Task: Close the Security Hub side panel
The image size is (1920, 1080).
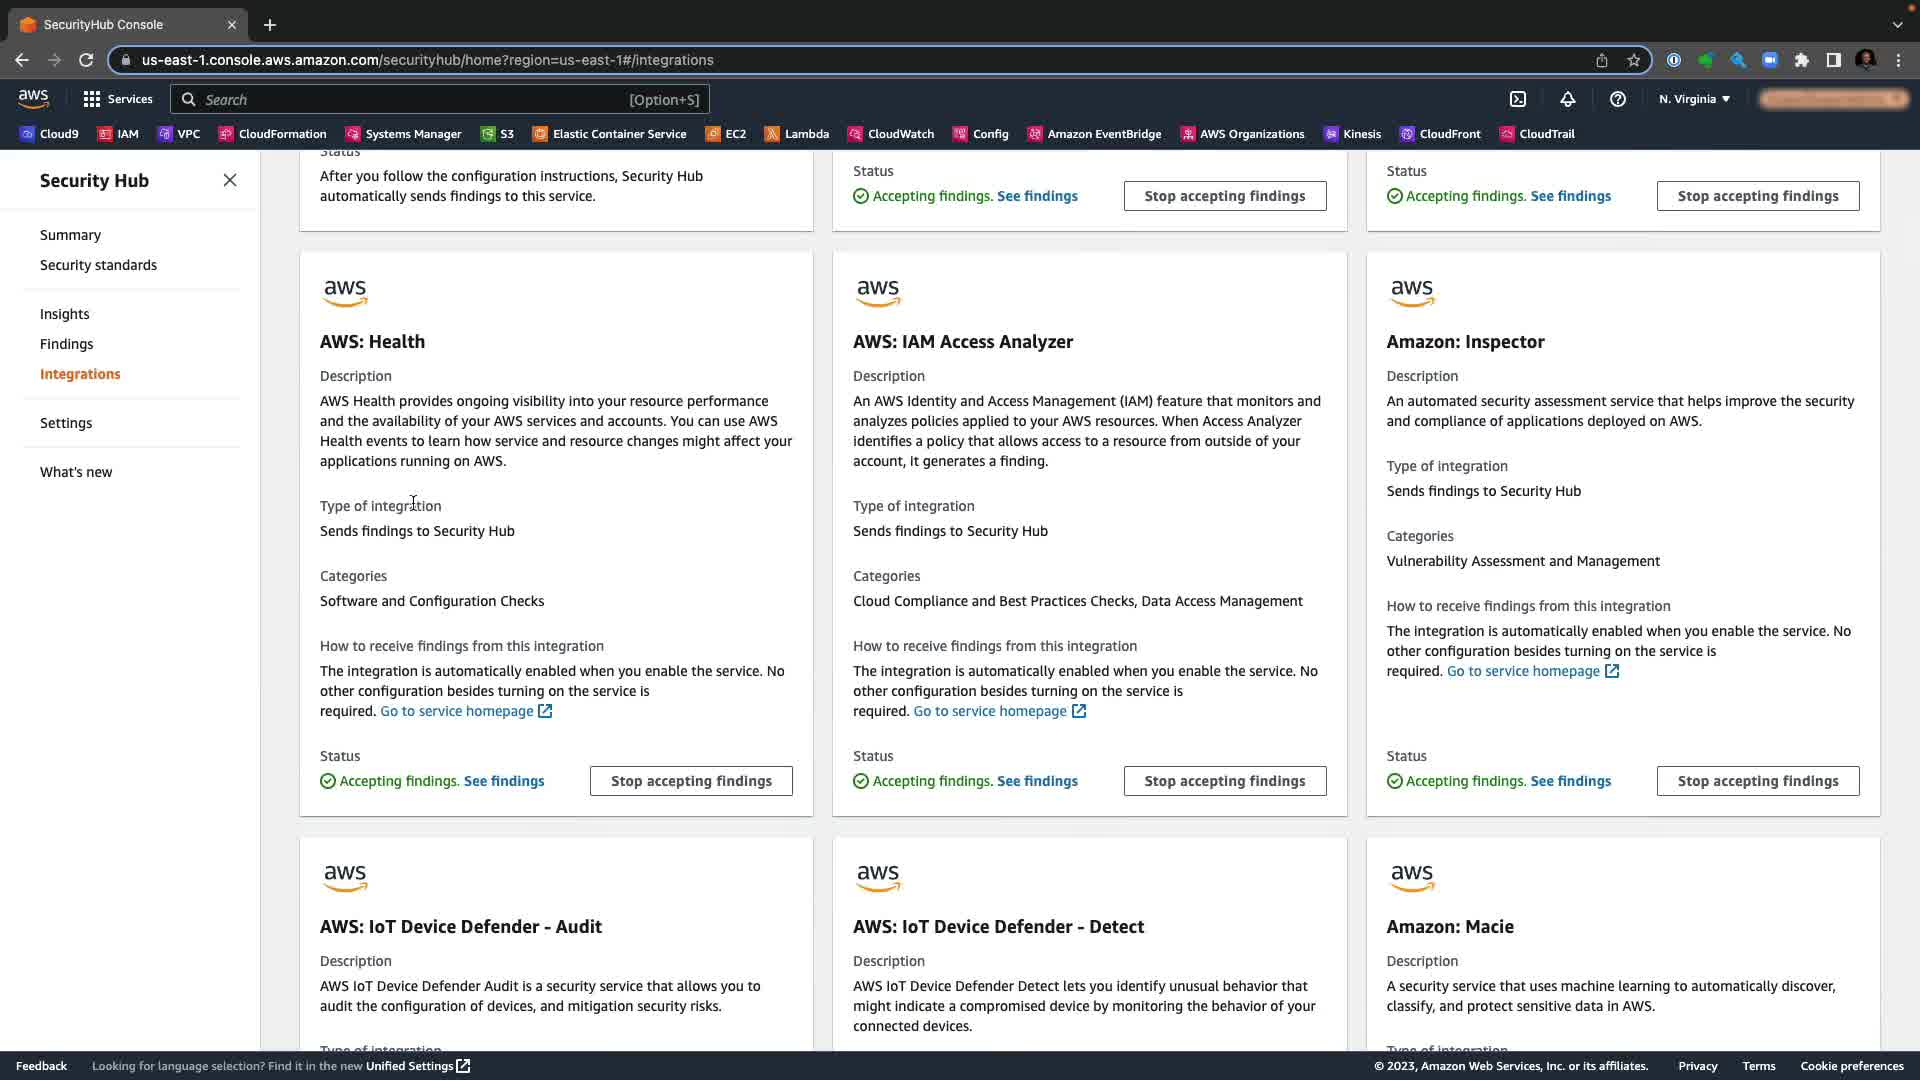Action: 230,180
